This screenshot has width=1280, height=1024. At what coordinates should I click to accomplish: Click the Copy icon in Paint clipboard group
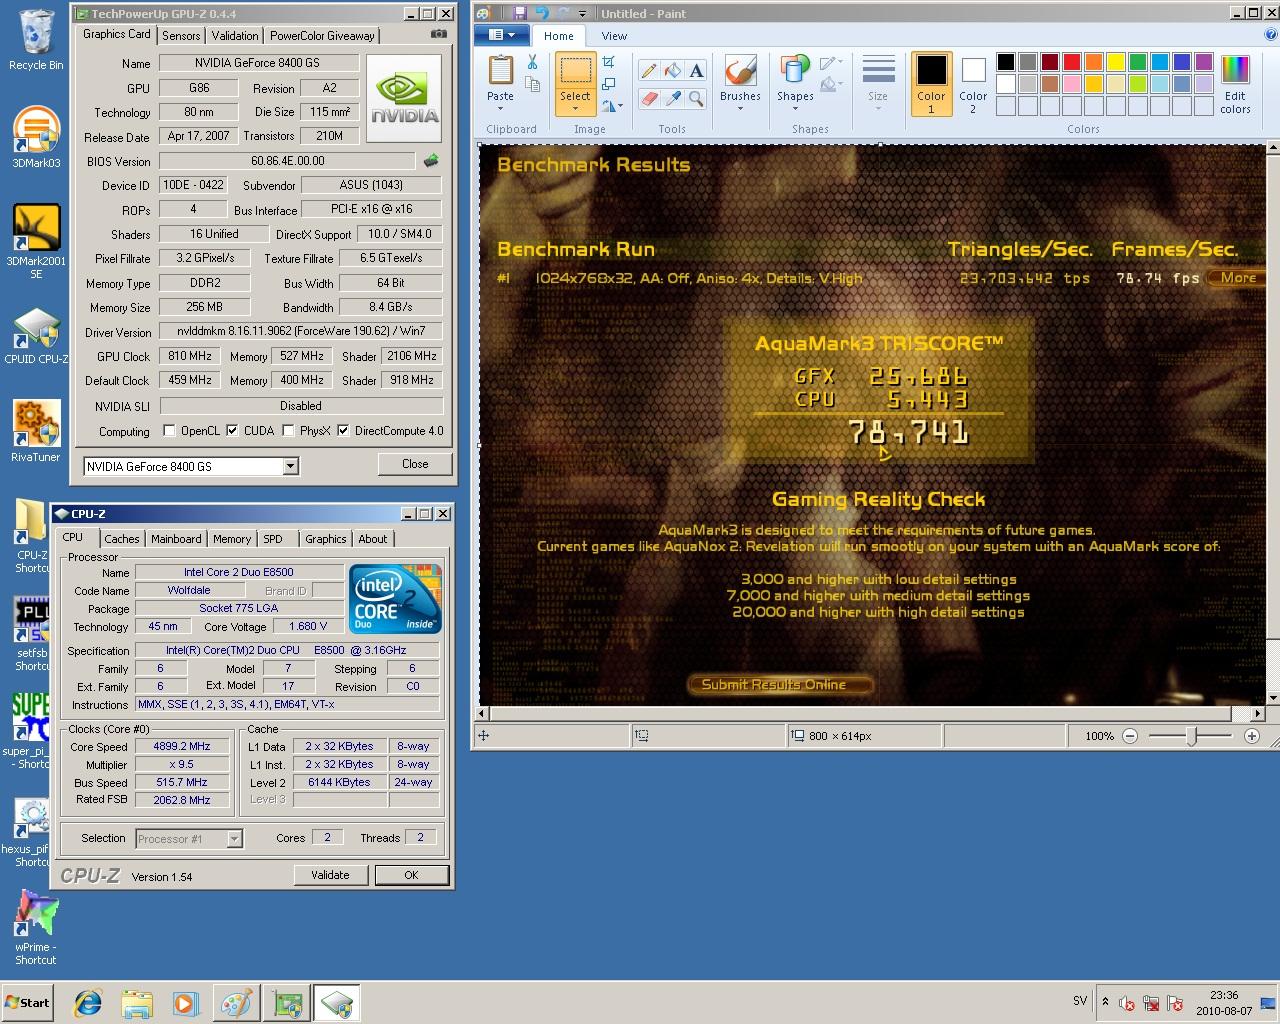[532, 84]
